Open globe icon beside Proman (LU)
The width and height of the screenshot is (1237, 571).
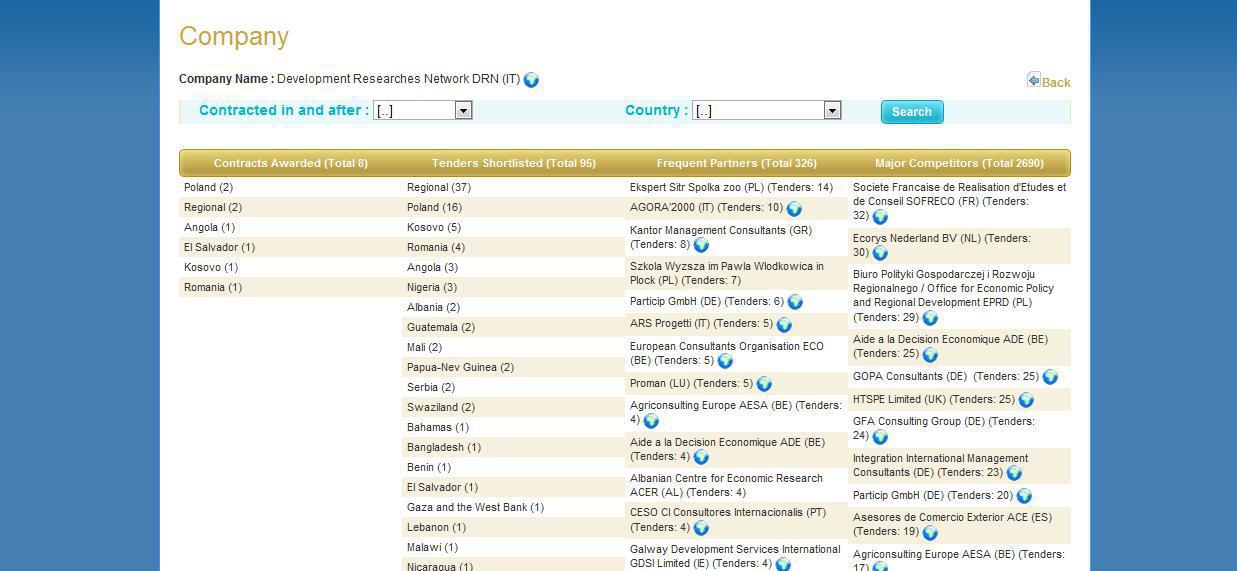764,384
